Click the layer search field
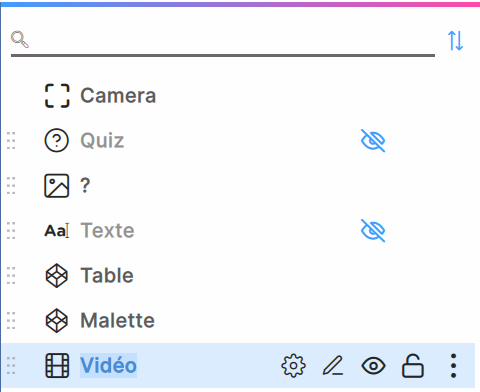This screenshot has width=480, height=392. [223, 42]
